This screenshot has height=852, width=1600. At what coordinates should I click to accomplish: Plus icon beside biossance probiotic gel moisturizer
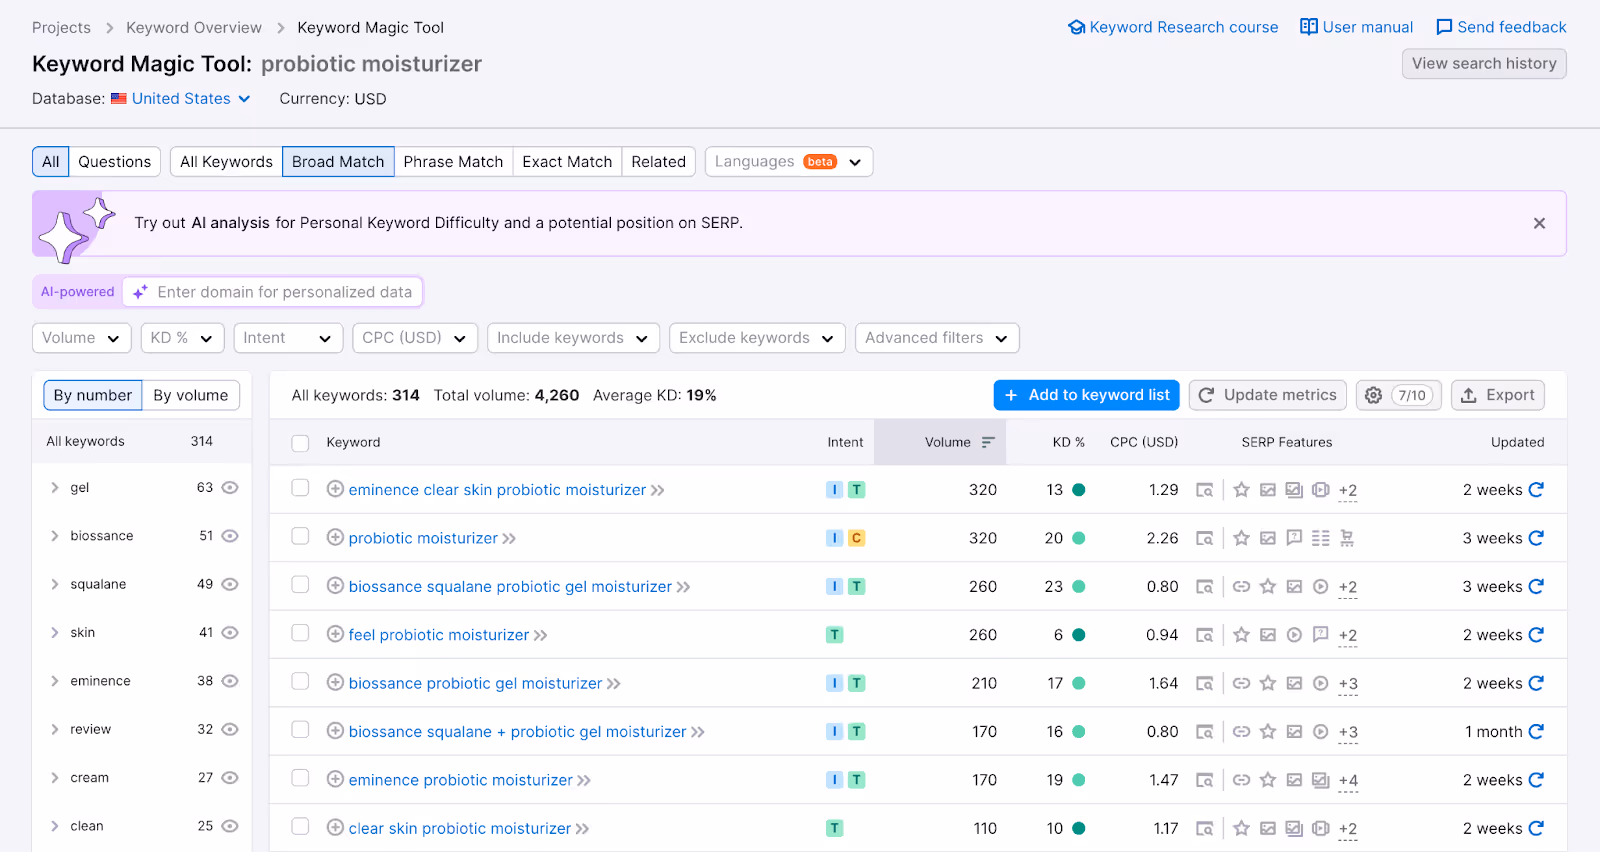(x=336, y=683)
